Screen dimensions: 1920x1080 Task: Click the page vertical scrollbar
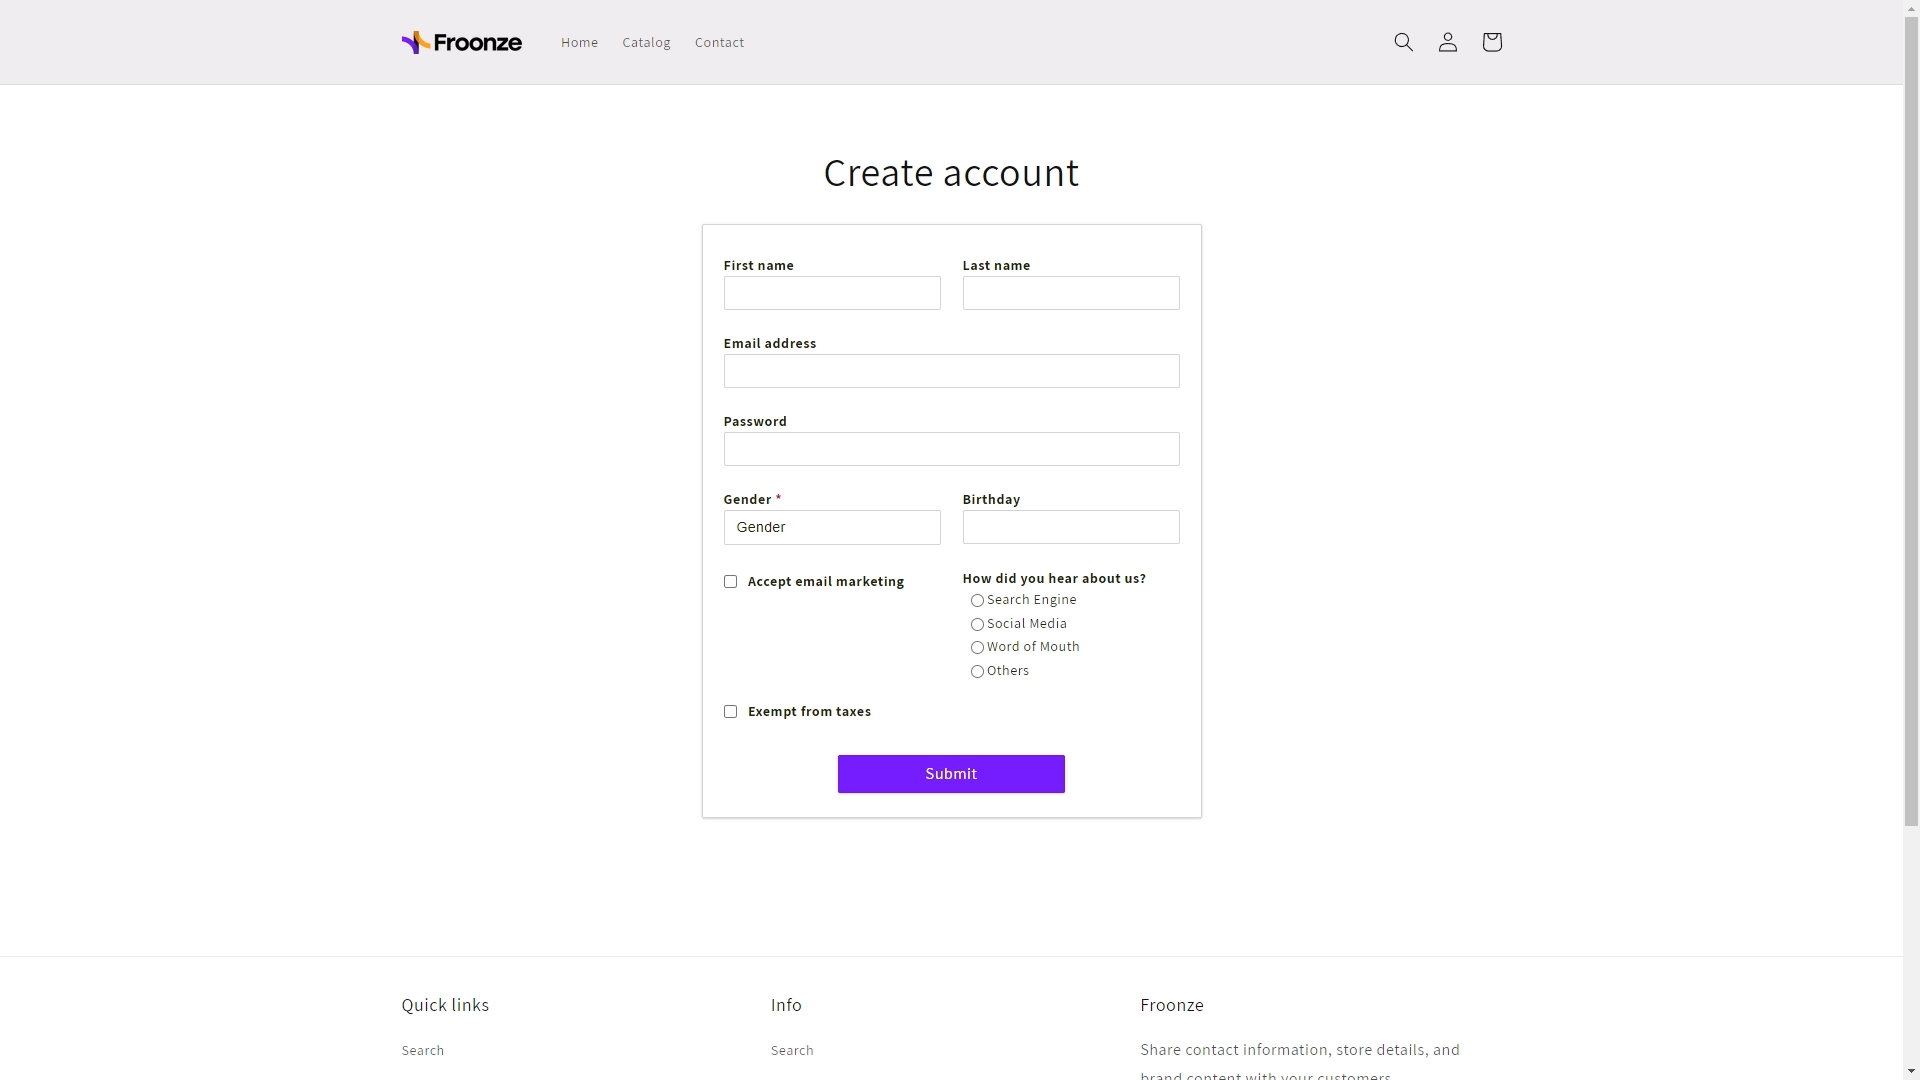tap(1911, 420)
